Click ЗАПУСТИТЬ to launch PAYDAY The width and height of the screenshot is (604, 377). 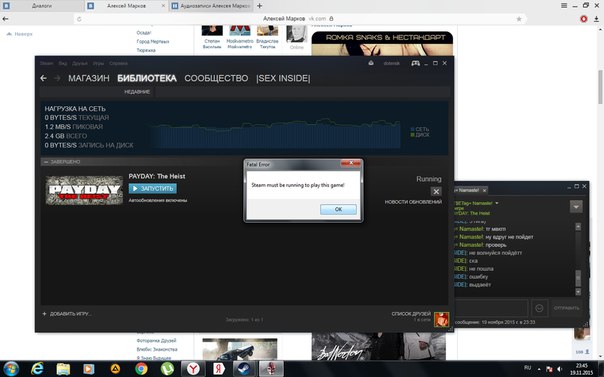point(153,188)
